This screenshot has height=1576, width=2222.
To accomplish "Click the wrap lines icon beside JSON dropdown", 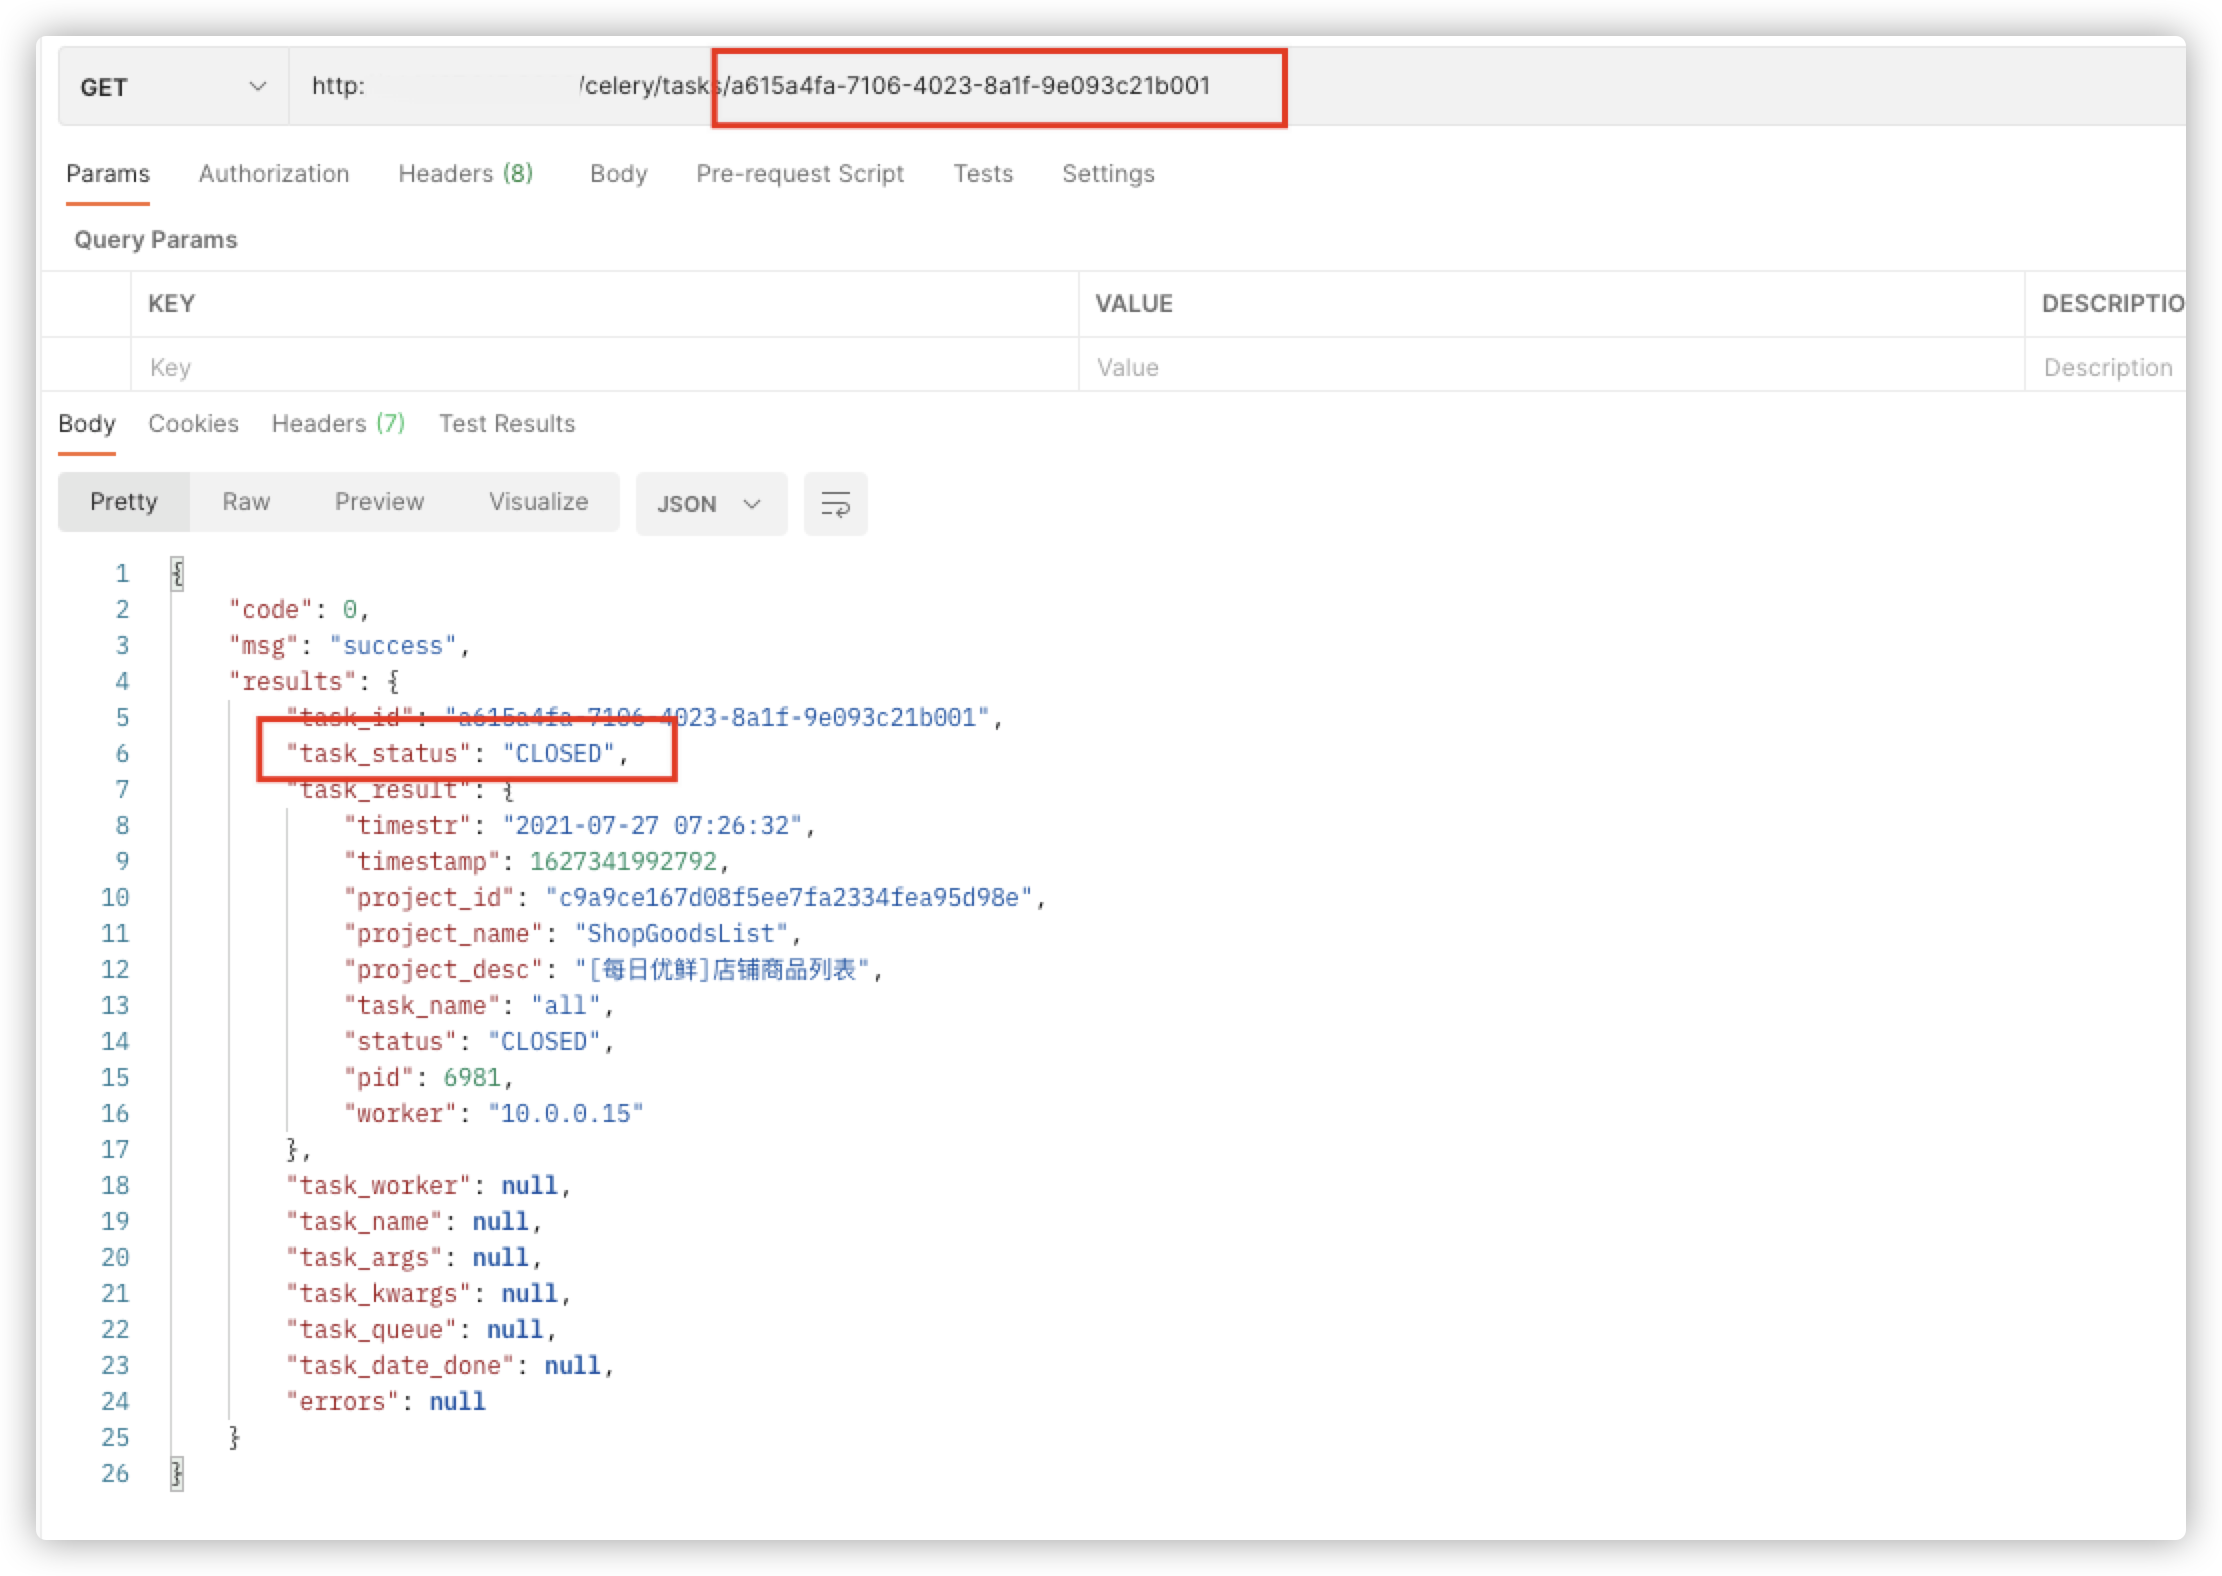I will [835, 503].
